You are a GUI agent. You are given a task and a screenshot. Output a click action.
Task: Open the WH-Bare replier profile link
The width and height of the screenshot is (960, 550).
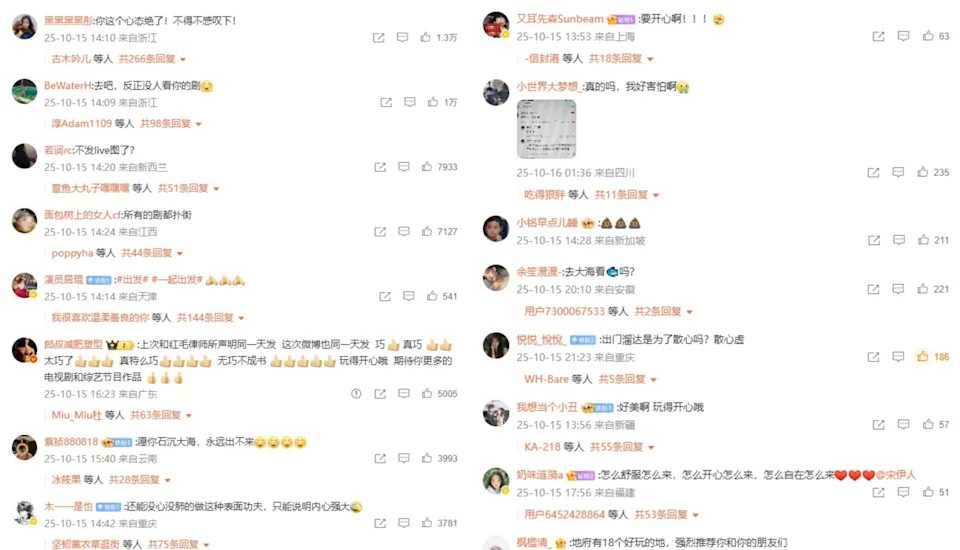click(x=546, y=379)
